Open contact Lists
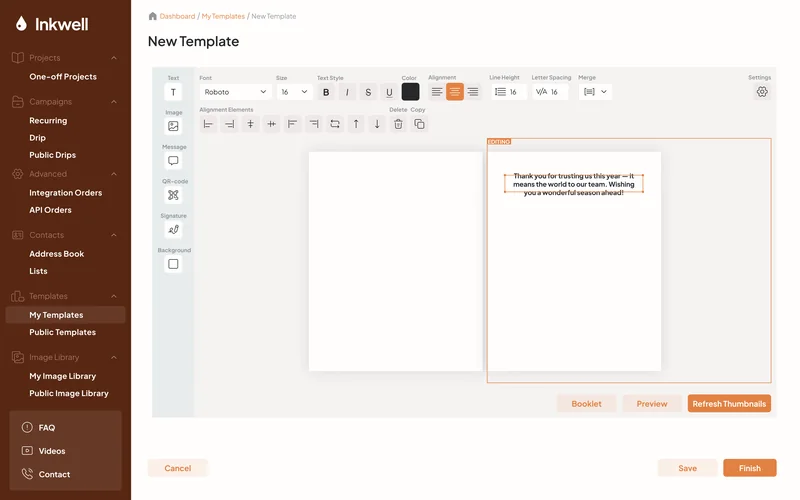800x500 pixels. coord(38,271)
